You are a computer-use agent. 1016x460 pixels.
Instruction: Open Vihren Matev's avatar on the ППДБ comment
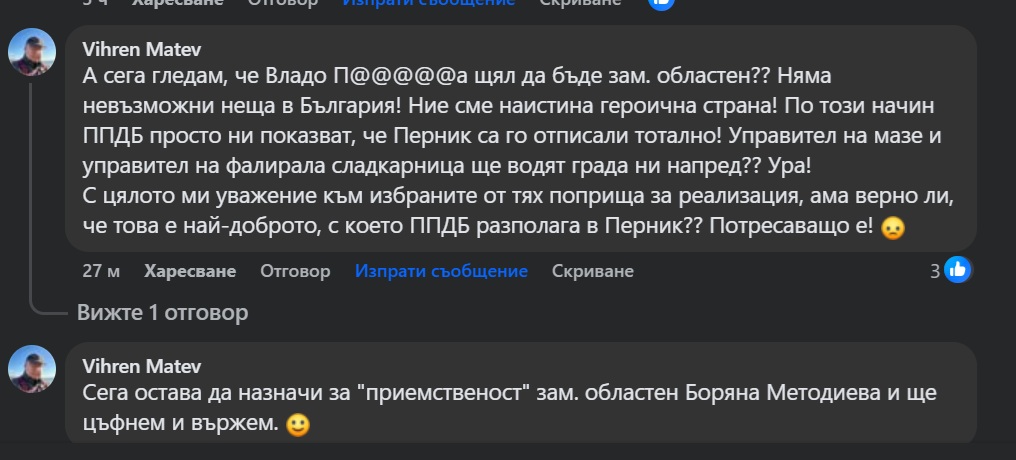tap(32, 51)
